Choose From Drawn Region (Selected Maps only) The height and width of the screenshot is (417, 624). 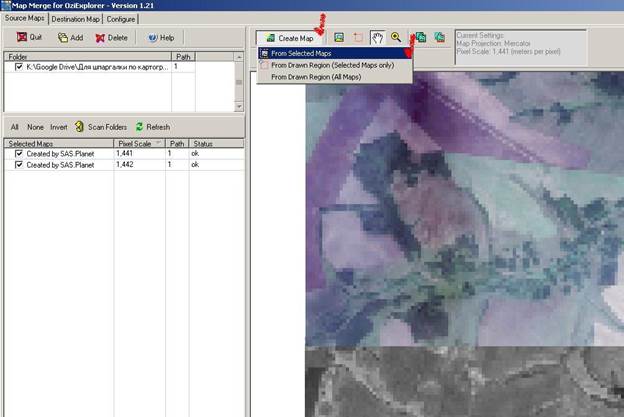[x=335, y=65]
